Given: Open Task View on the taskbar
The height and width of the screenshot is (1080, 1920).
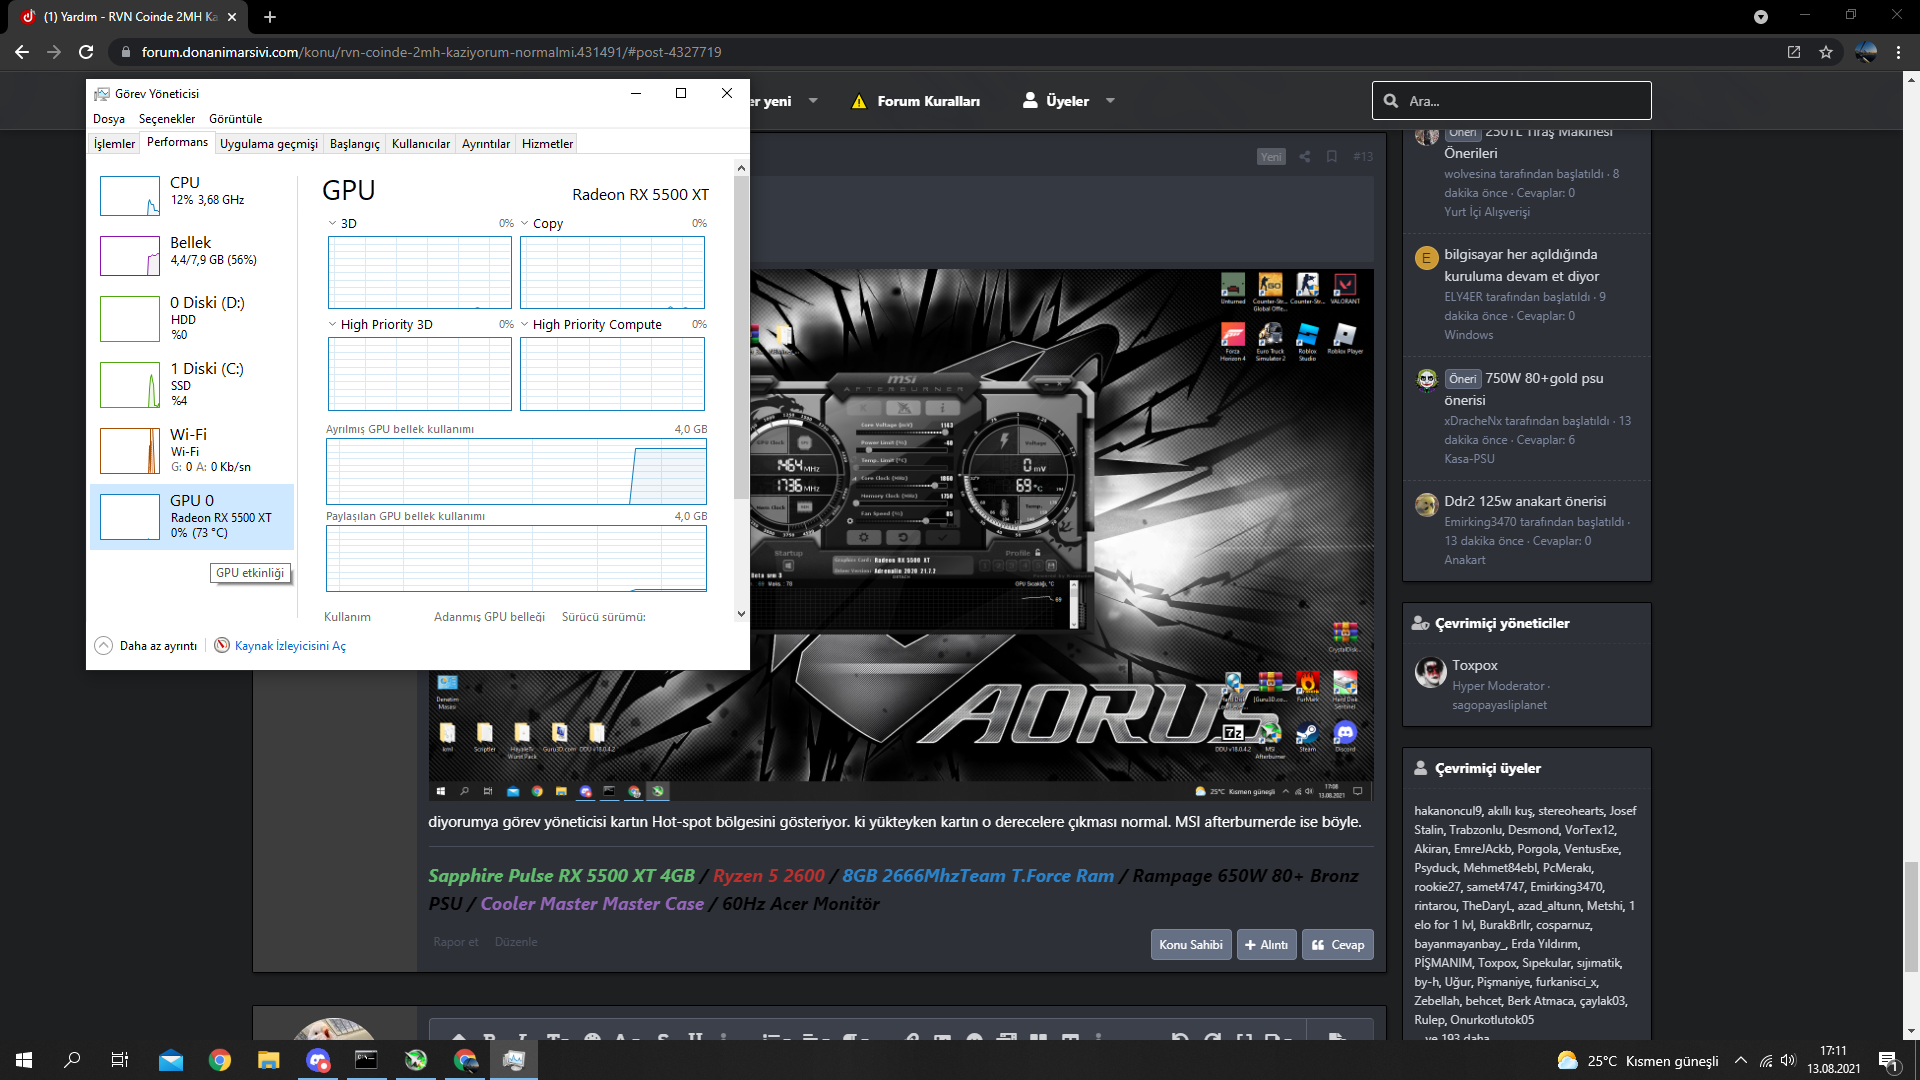Looking at the screenshot, I should click(x=120, y=1060).
